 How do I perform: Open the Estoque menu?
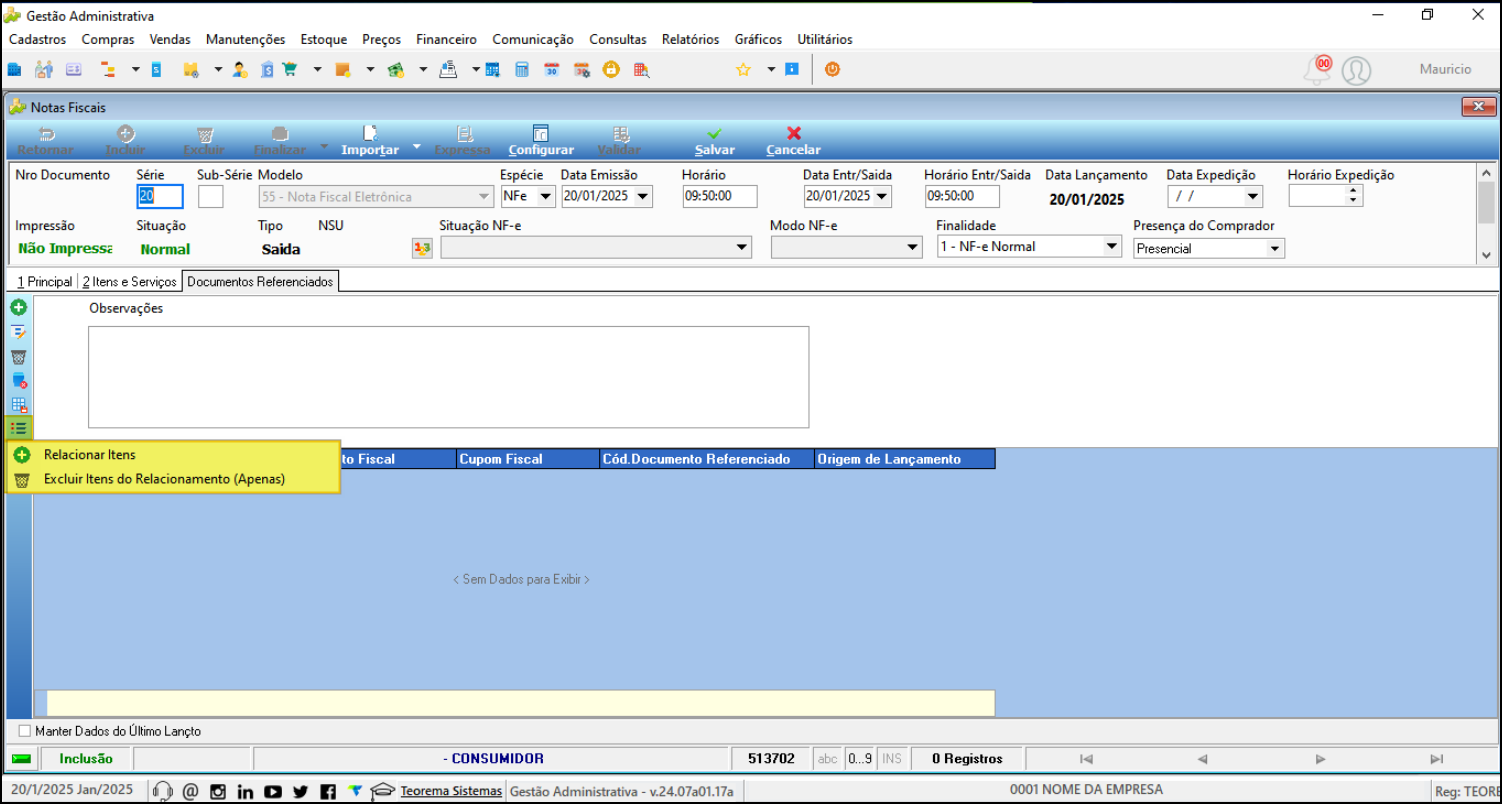[x=324, y=39]
